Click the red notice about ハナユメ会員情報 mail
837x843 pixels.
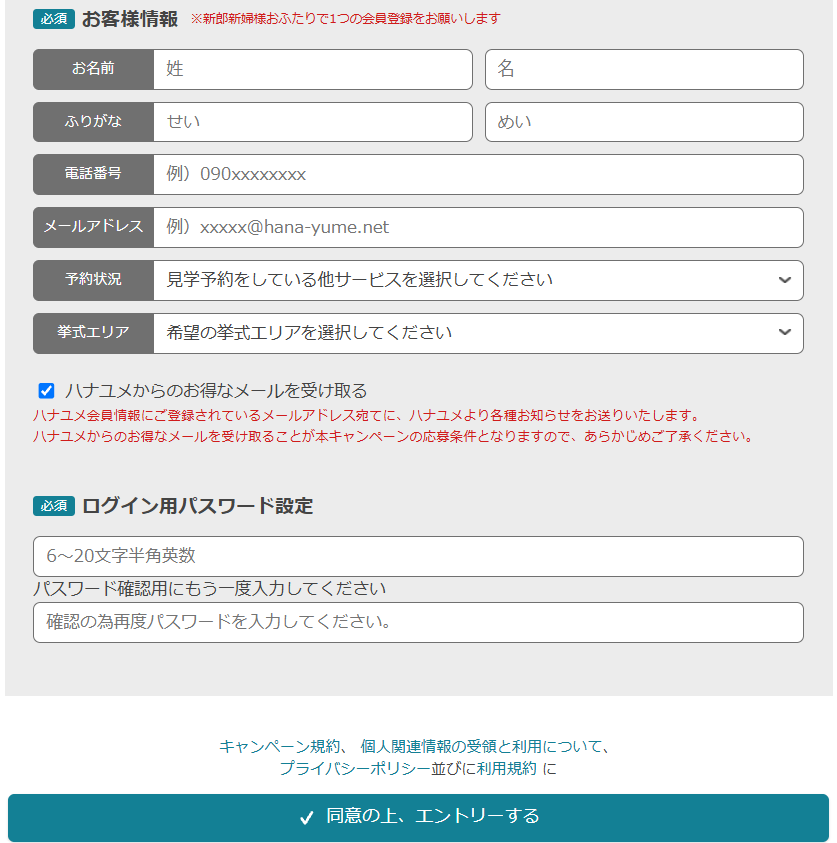[x=366, y=415]
